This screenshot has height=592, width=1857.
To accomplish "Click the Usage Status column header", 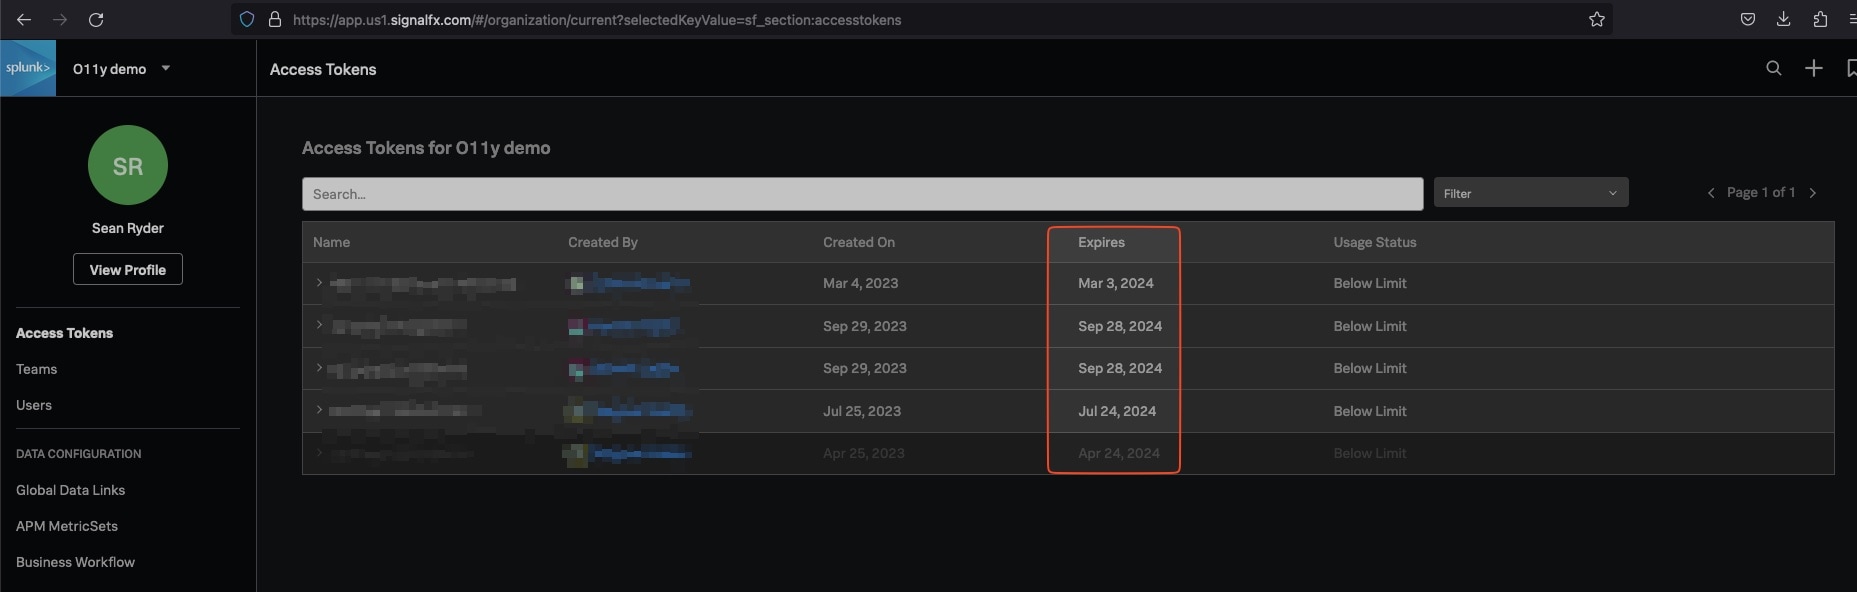I will click(1375, 242).
